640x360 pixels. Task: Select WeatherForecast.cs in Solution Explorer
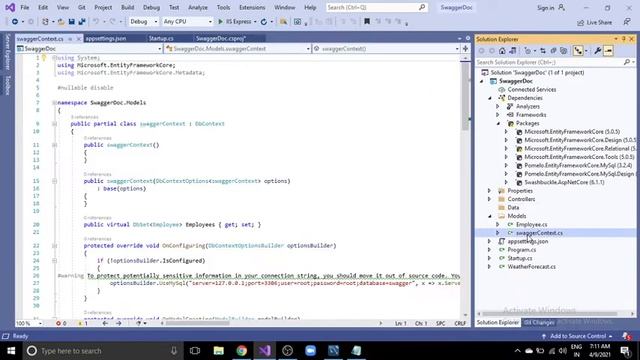(x=531, y=267)
